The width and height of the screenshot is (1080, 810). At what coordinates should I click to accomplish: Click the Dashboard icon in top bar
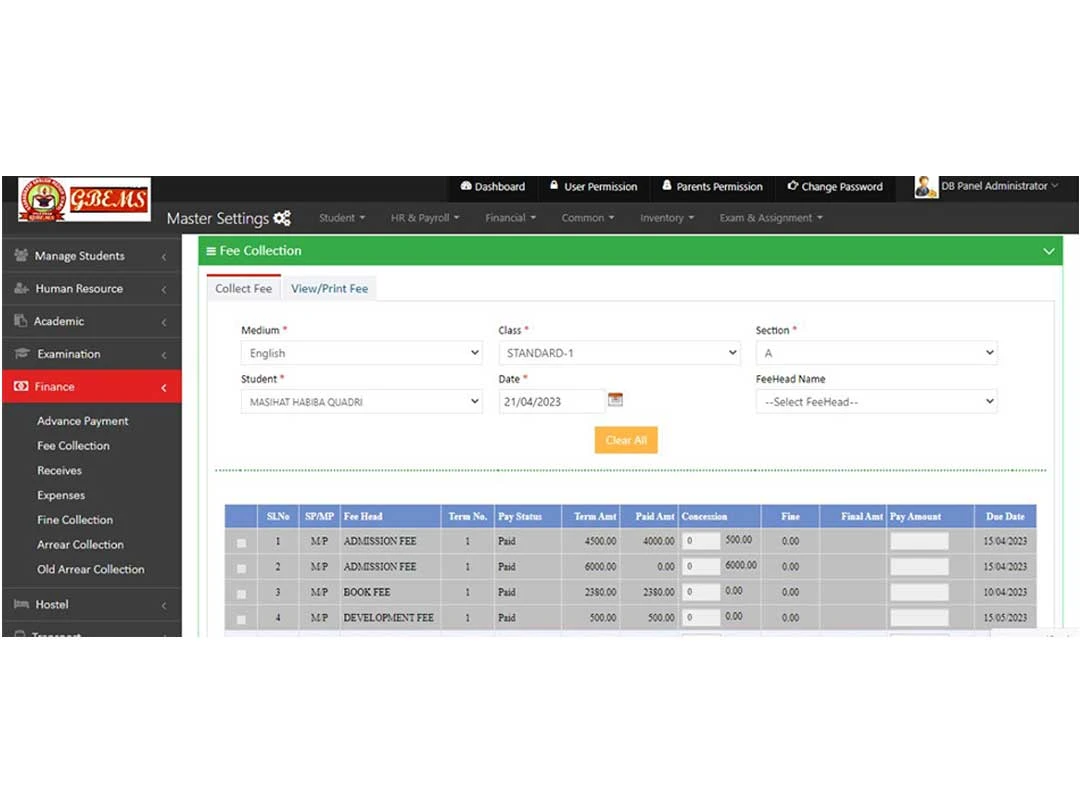pyautogui.click(x=466, y=186)
